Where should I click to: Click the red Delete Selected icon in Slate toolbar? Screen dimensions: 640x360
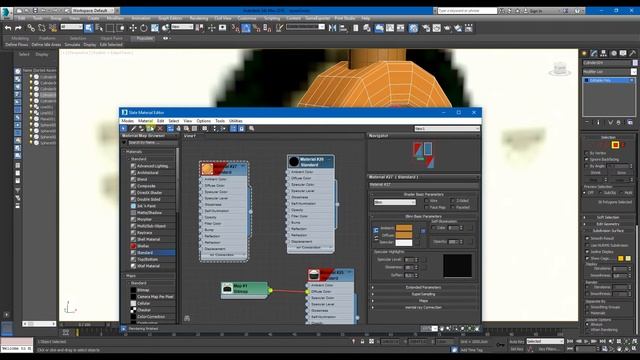tap(160, 129)
